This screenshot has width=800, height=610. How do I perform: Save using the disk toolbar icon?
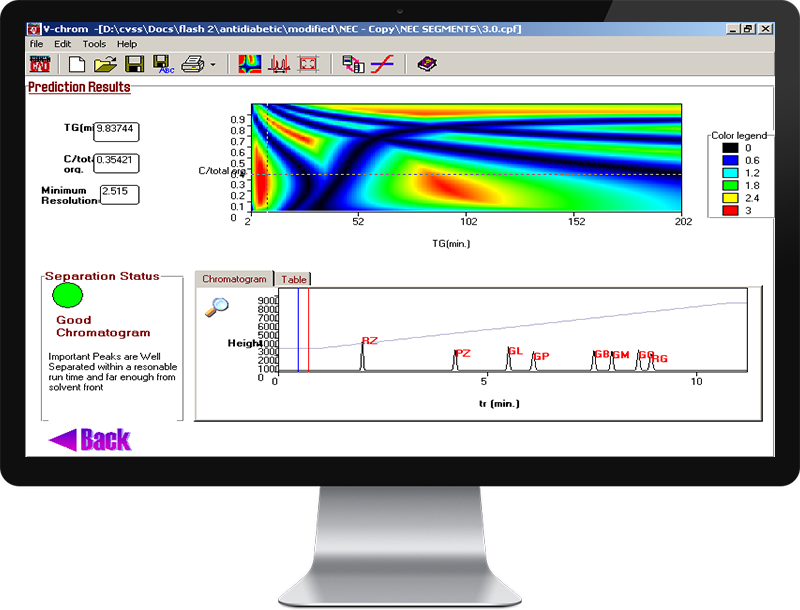click(x=133, y=64)
